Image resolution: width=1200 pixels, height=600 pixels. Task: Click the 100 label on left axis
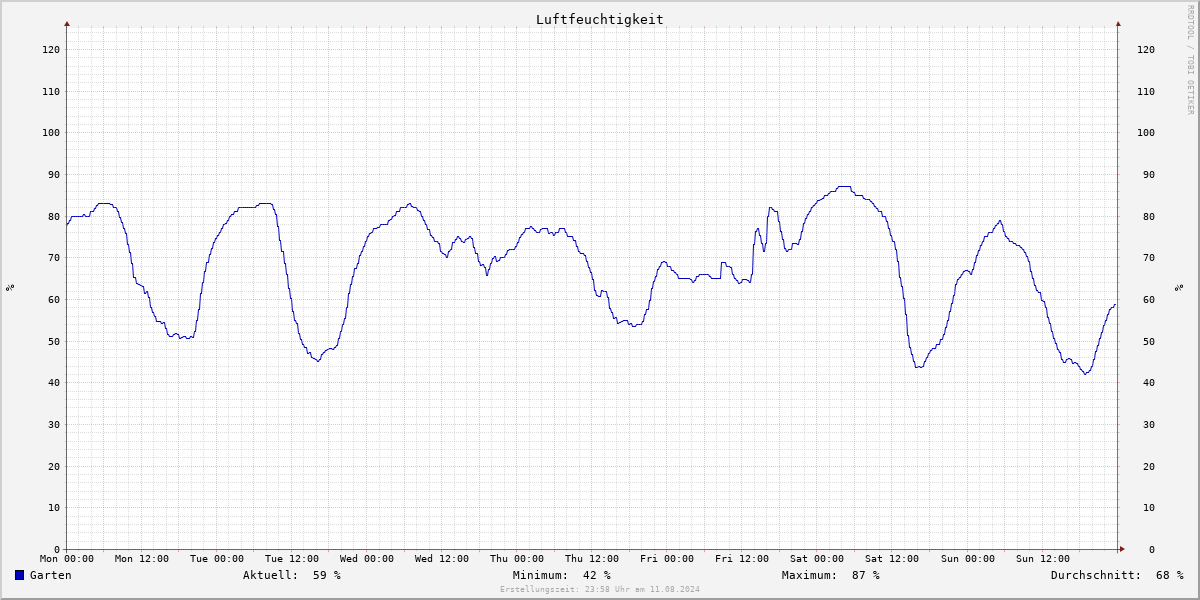click(51, 132)
